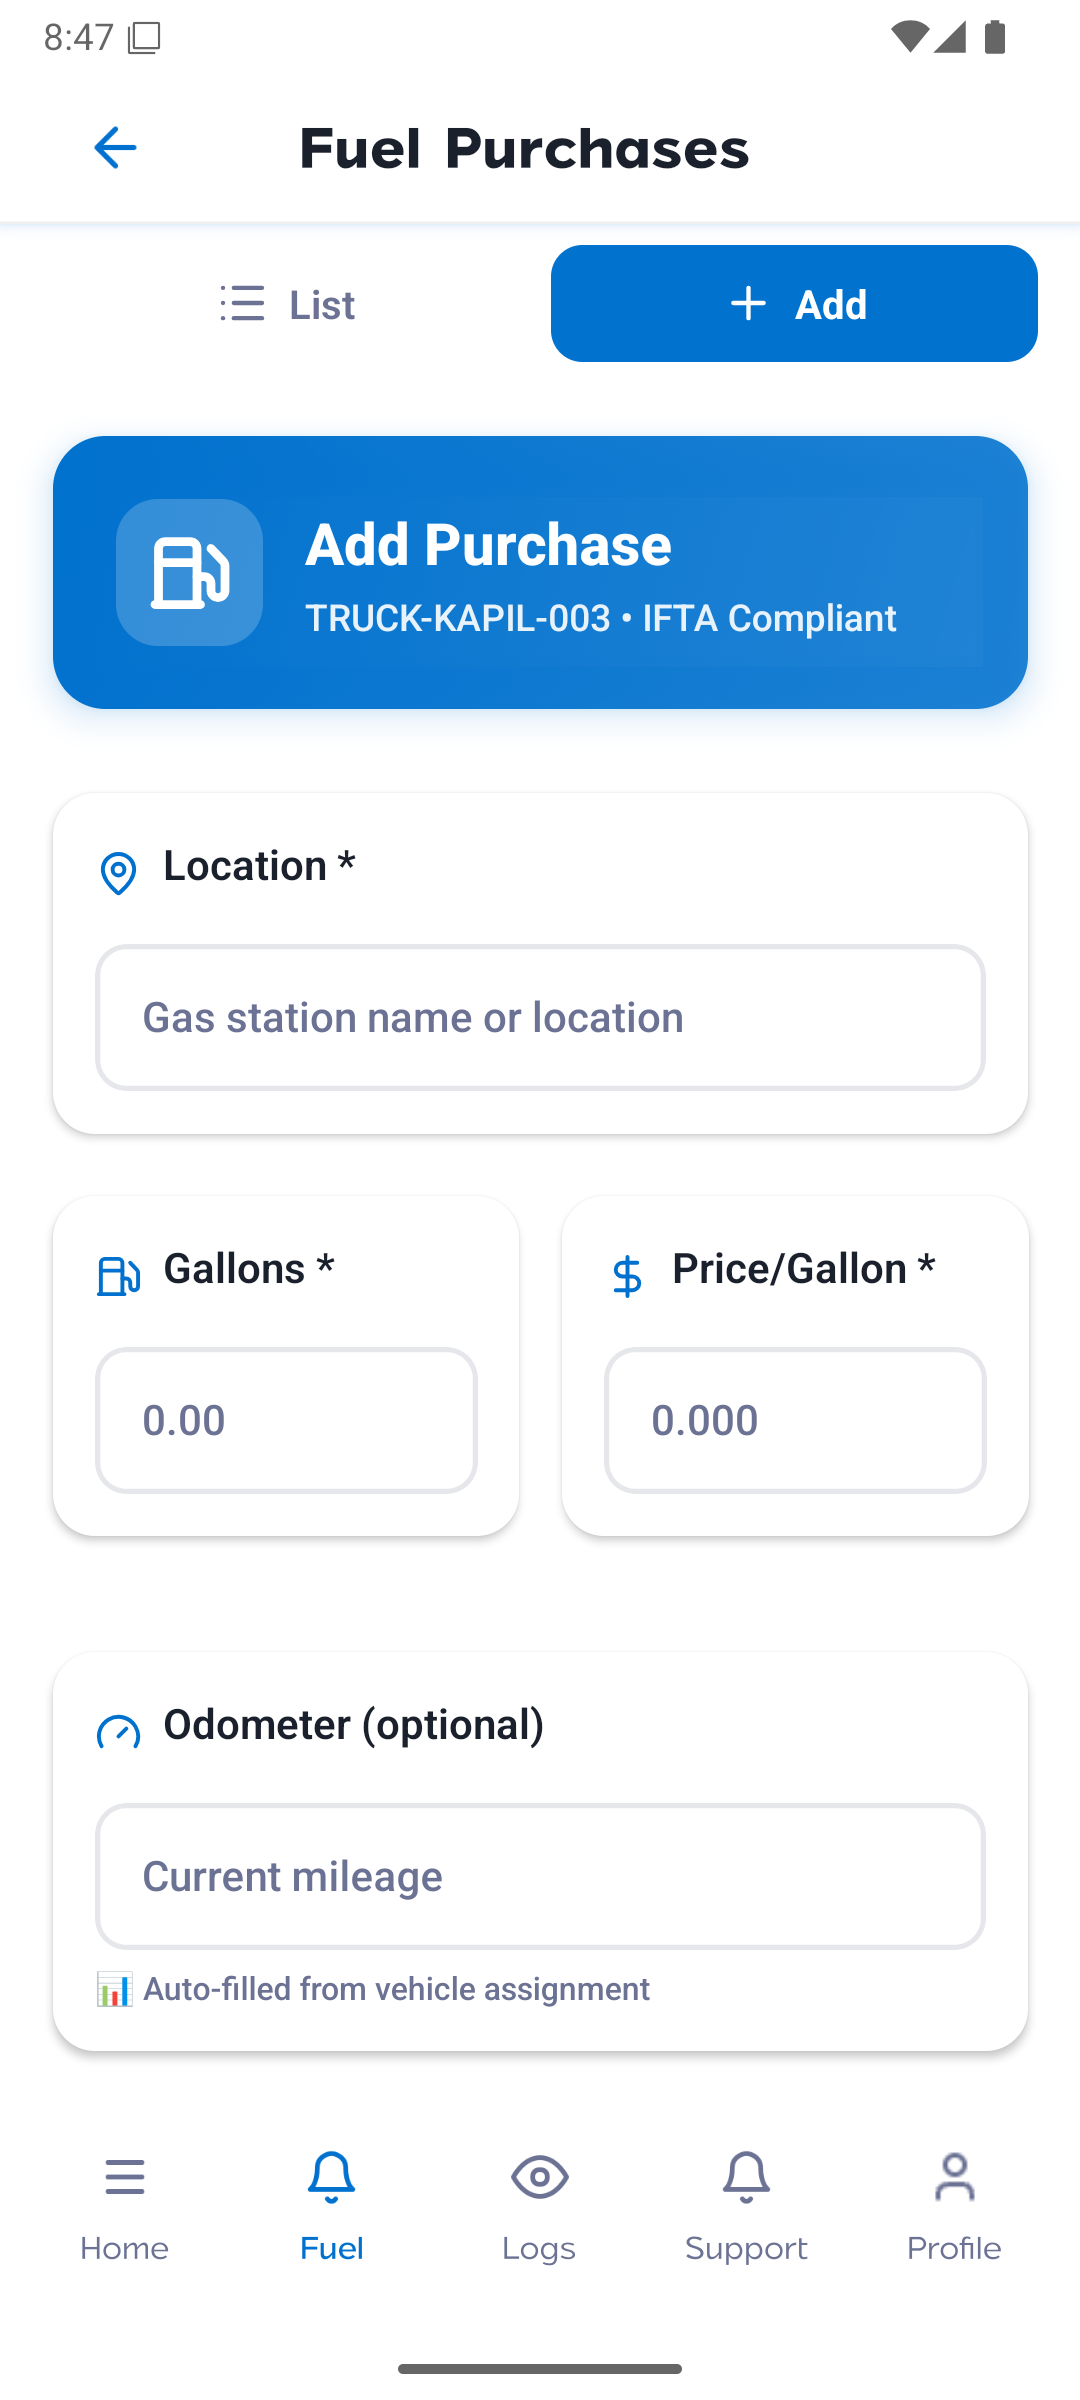Tap the back arrow icon

click(x=115, y=148)
